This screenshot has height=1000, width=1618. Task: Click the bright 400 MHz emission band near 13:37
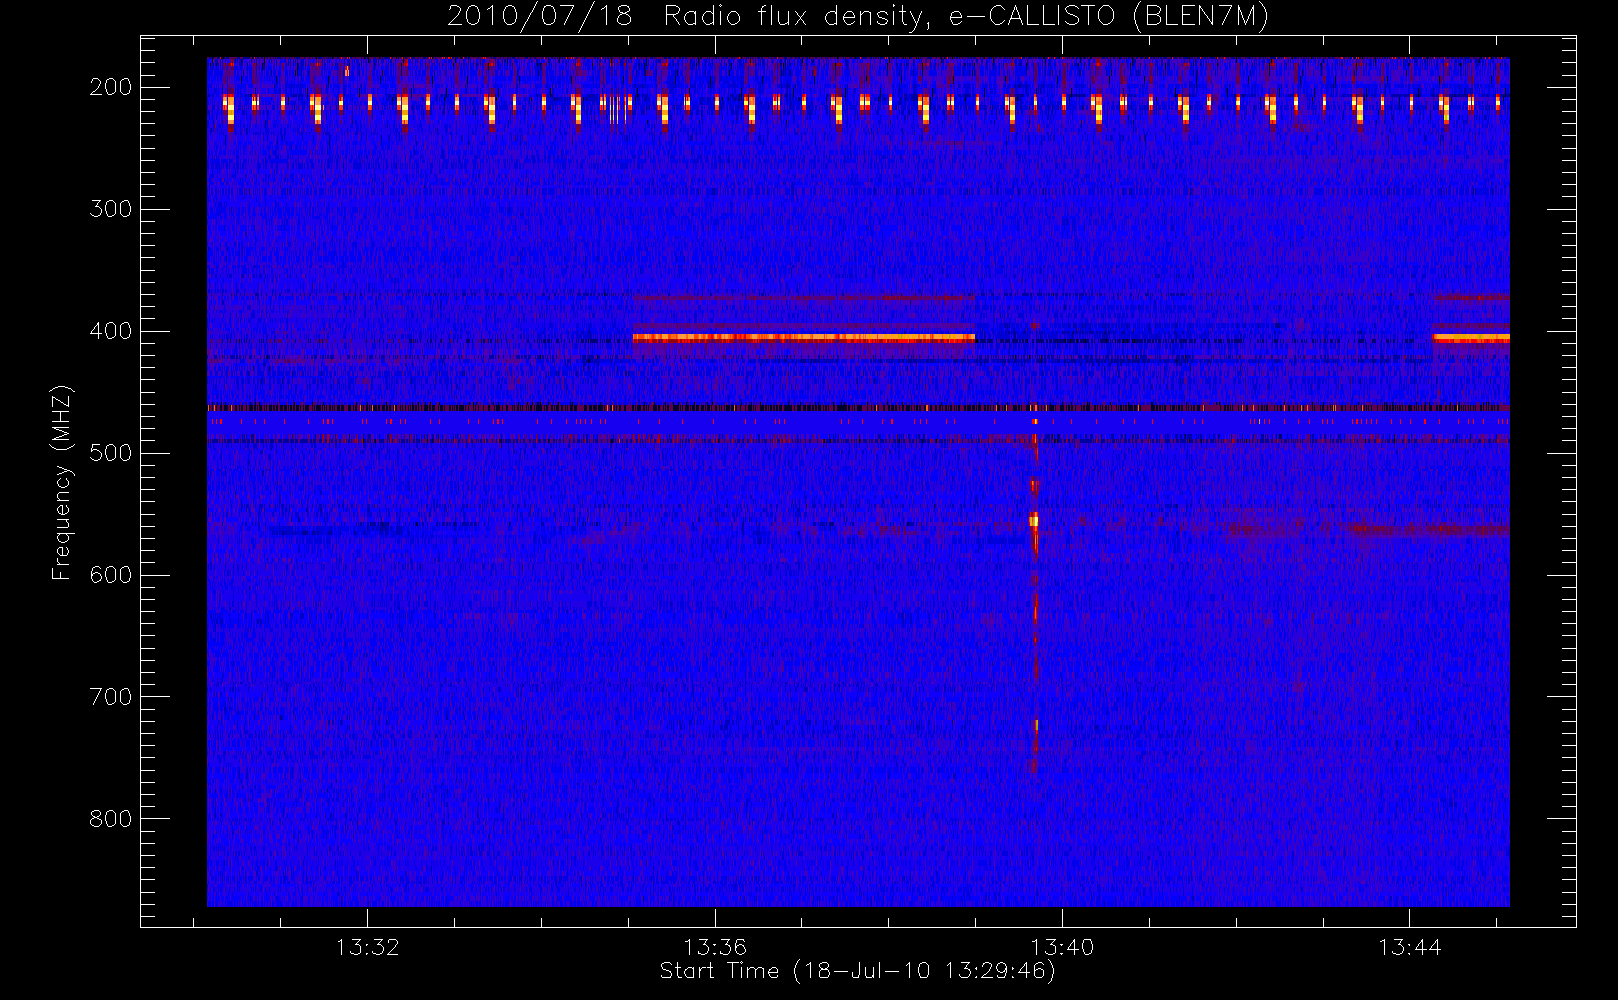804,338
